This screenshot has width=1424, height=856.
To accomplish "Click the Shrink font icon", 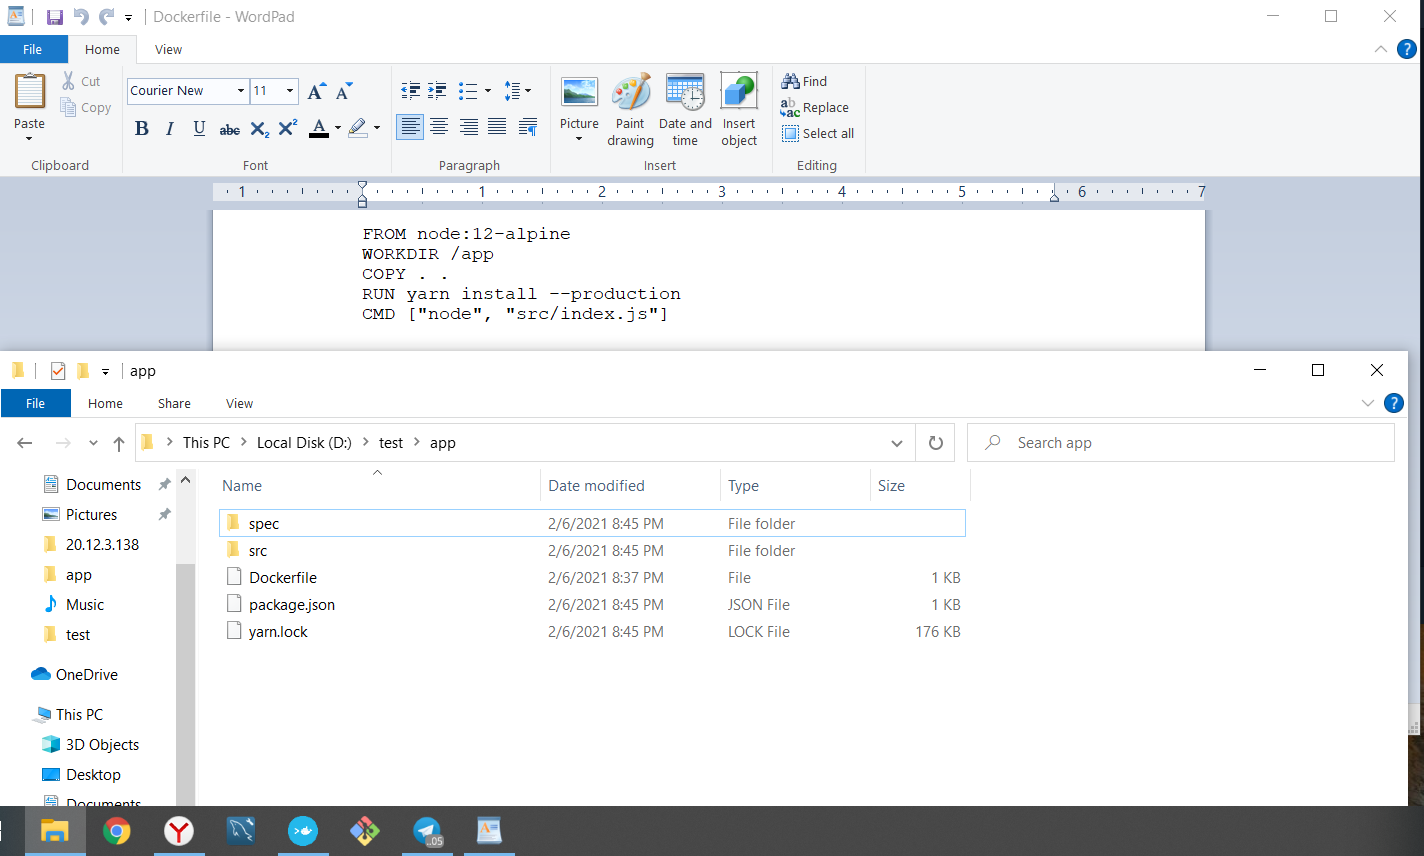I will tap(344, 91).
